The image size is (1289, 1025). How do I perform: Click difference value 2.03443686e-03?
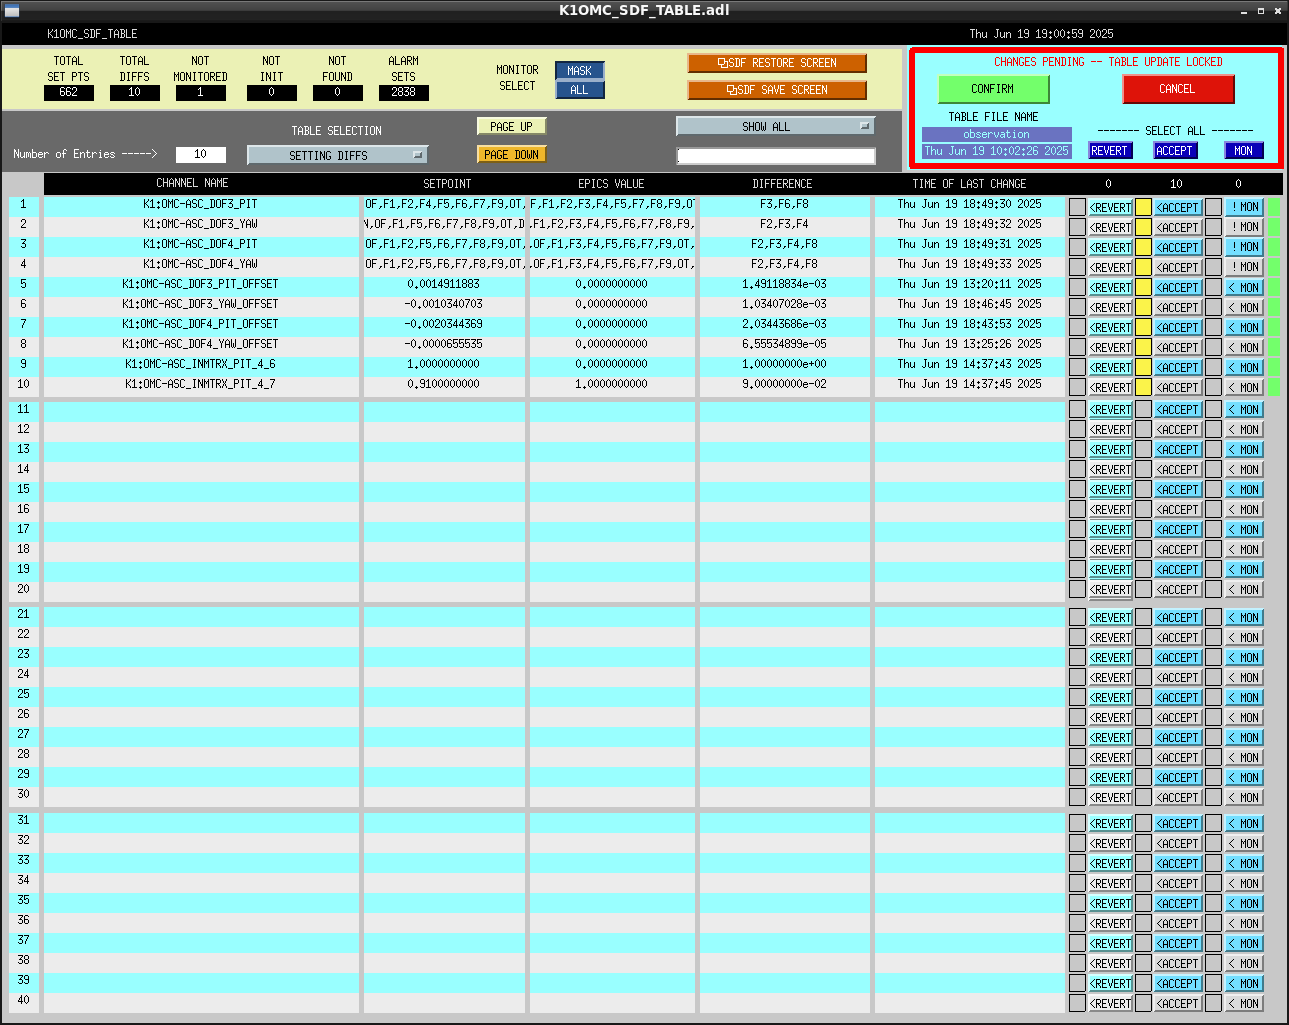[x=784, y=324]
